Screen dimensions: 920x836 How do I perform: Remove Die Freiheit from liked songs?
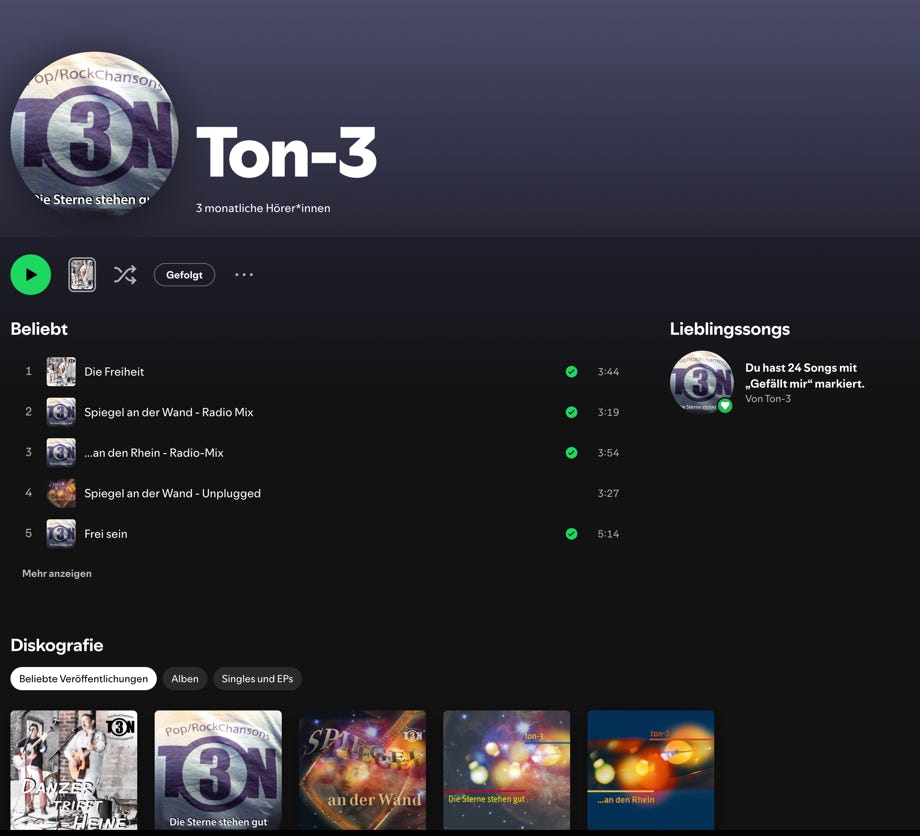click(x=571, y=372)
